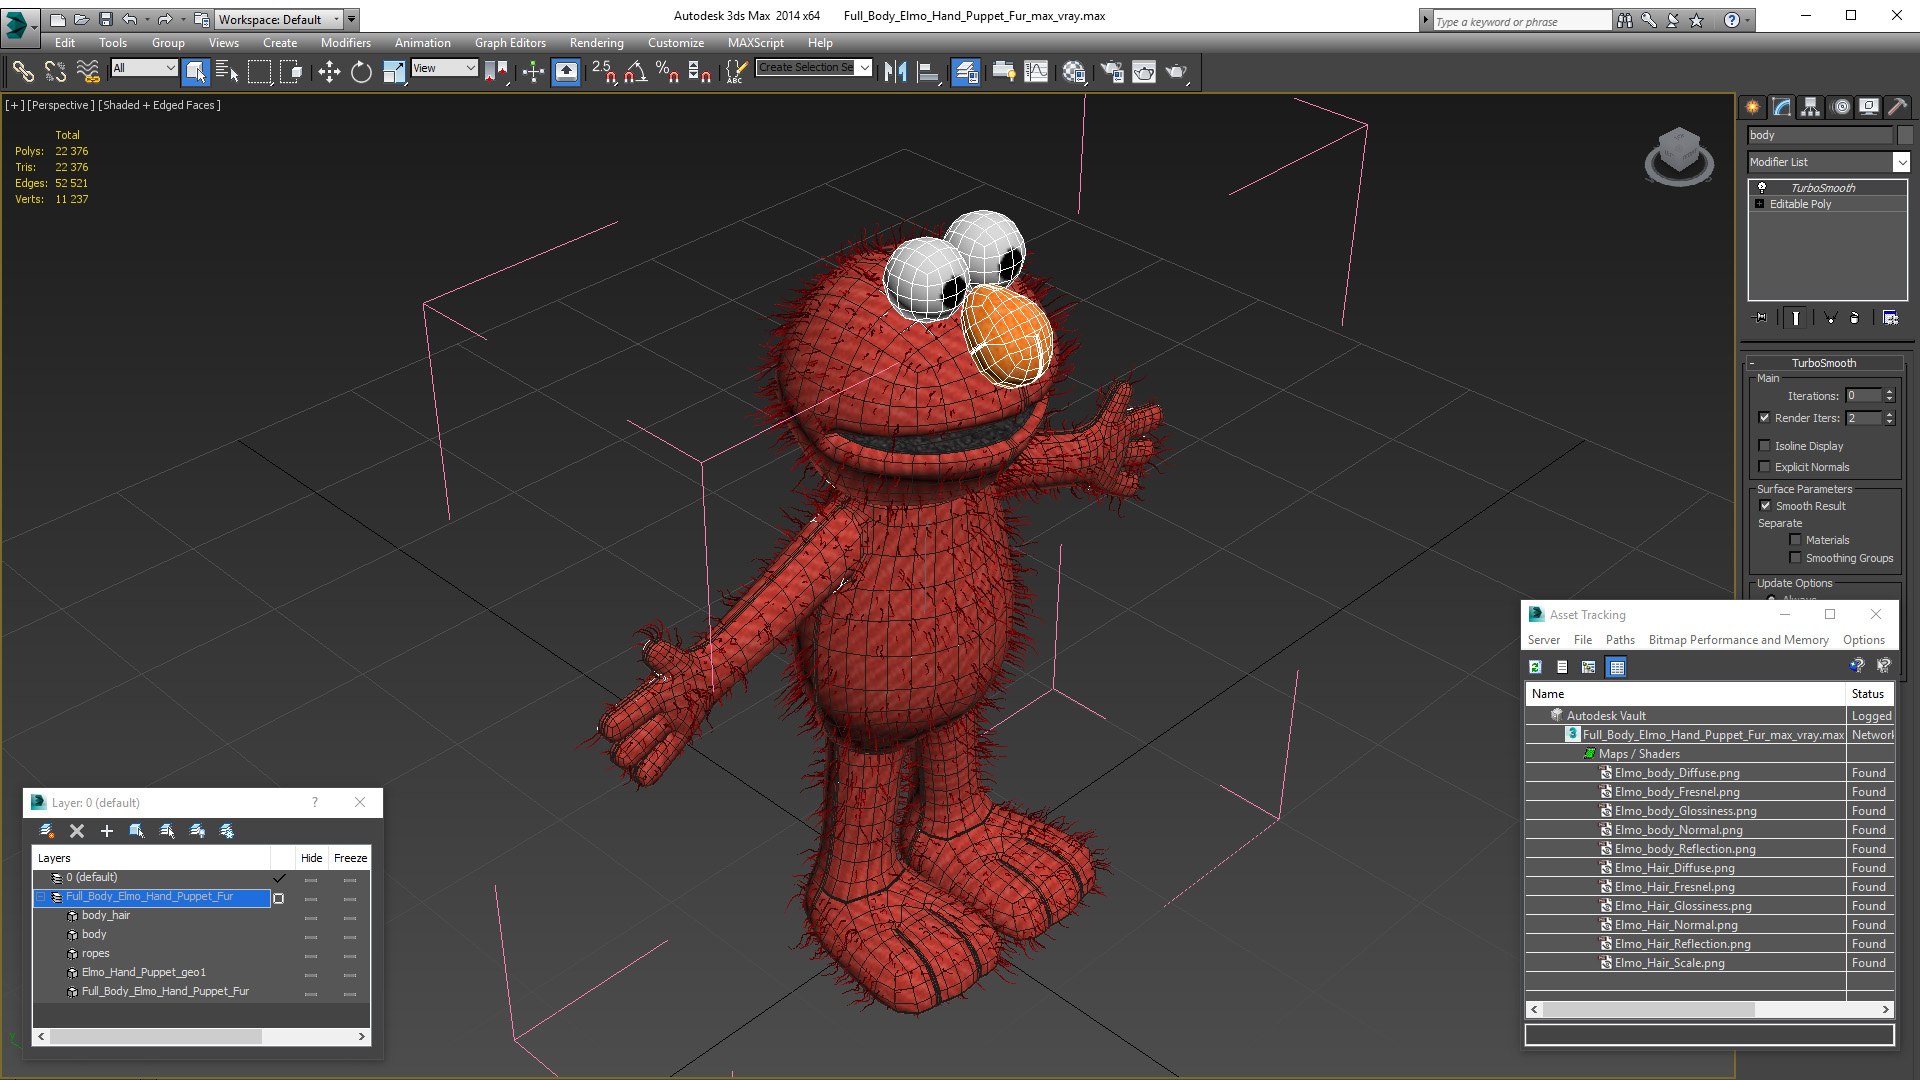Choose Rectangular Selection Region tool
This screenshot has height=1080, width=1920.
point(260,71)
